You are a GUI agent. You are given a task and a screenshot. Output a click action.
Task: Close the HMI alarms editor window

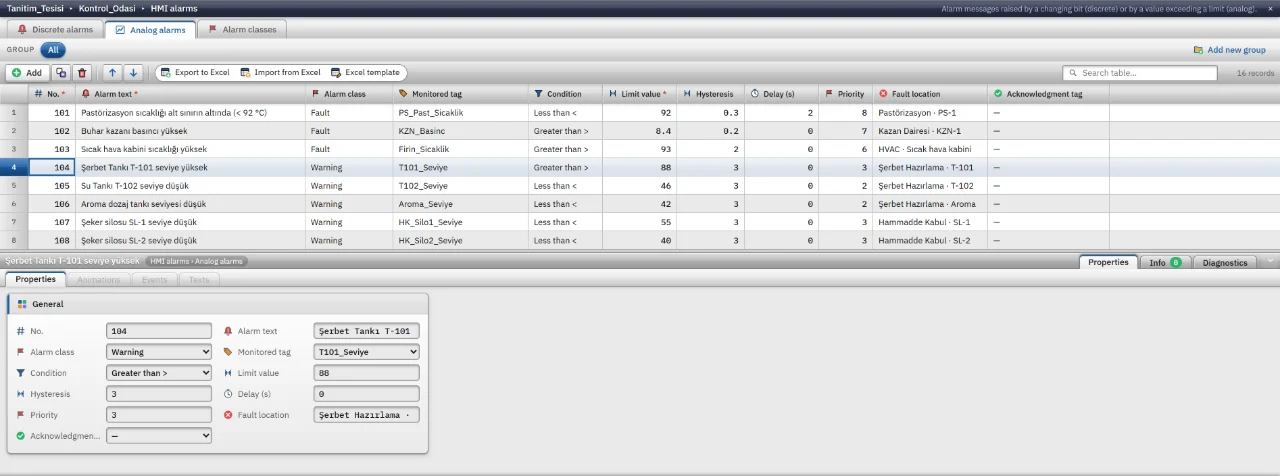[1271, 8]
